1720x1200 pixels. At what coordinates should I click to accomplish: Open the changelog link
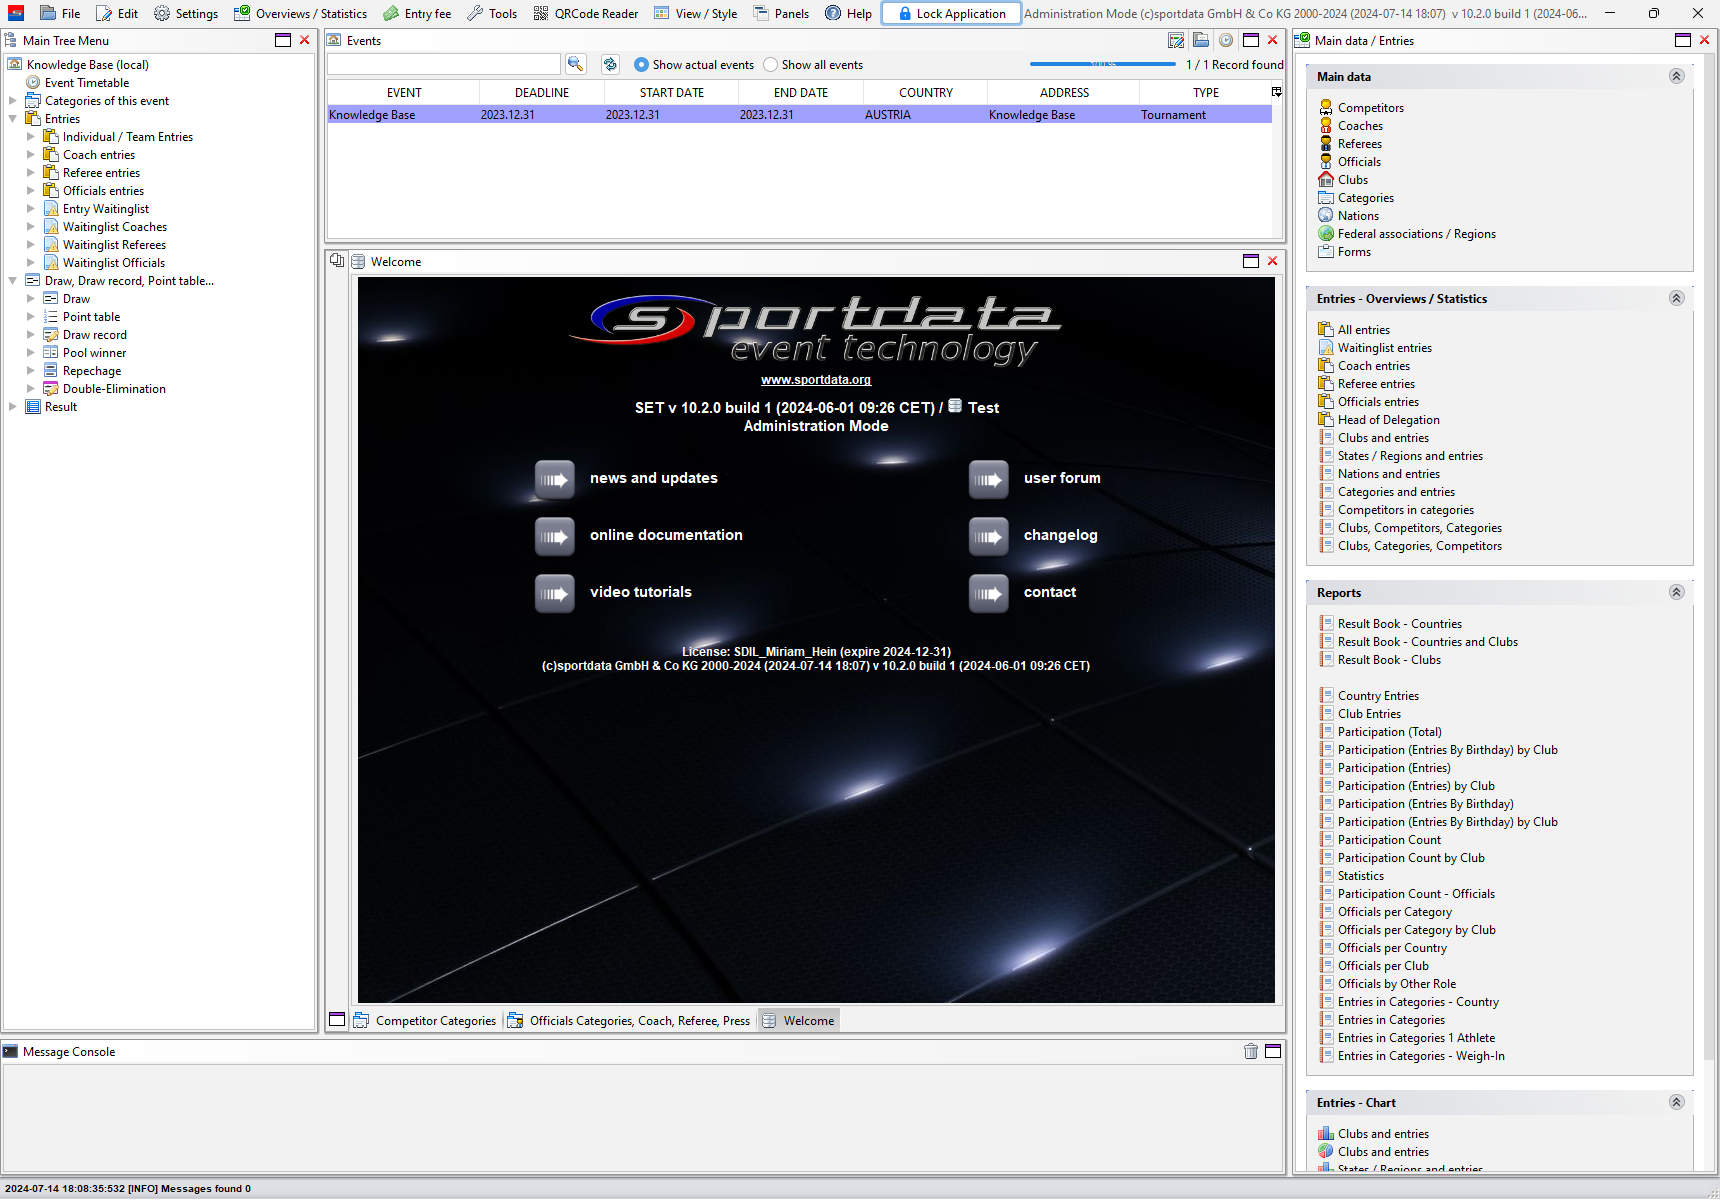point(1060,535)
